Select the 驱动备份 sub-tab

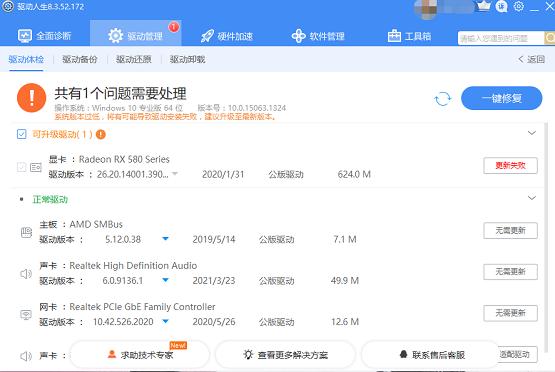coord(80,59)
